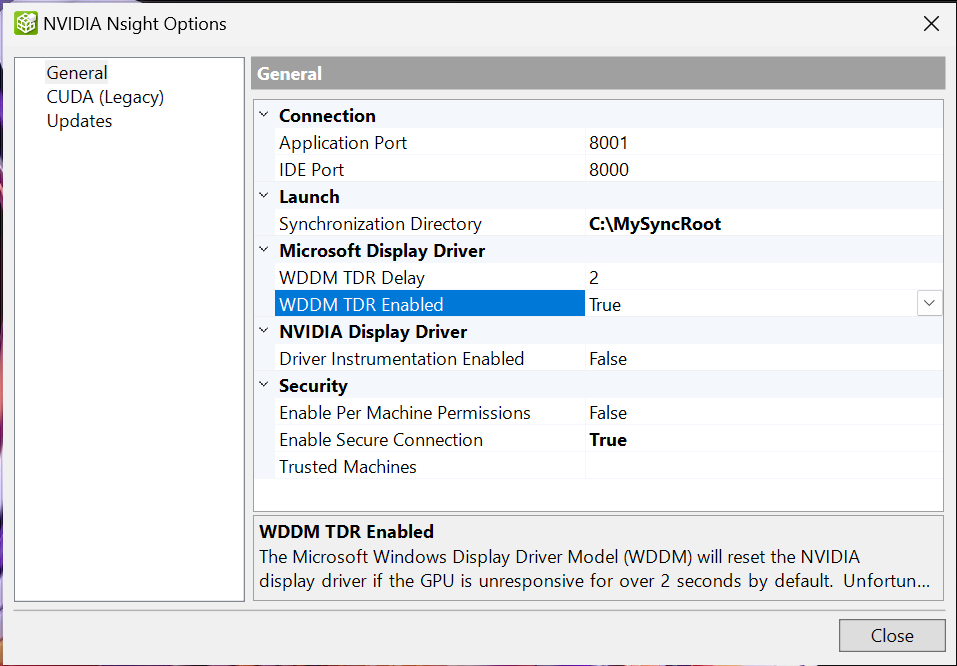Click the Close button
This screenshot has width=957, height=666.
coord(892,635)
